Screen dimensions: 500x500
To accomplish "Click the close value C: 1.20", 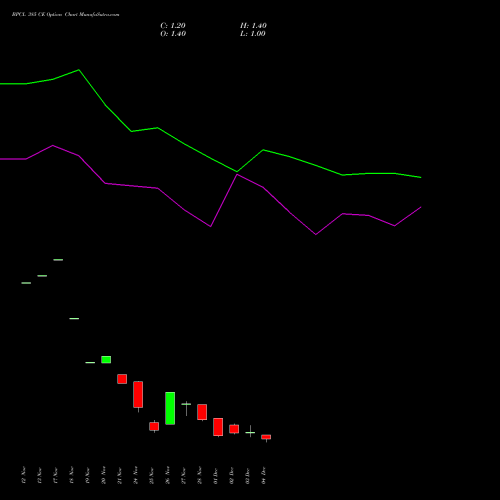I will pos(173,26).
